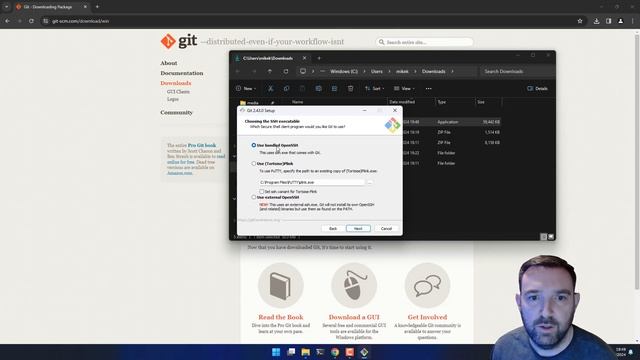Open Chrome downloads icon
The image size is (640, 360).
pyautogui.click(x=596, y=21)
